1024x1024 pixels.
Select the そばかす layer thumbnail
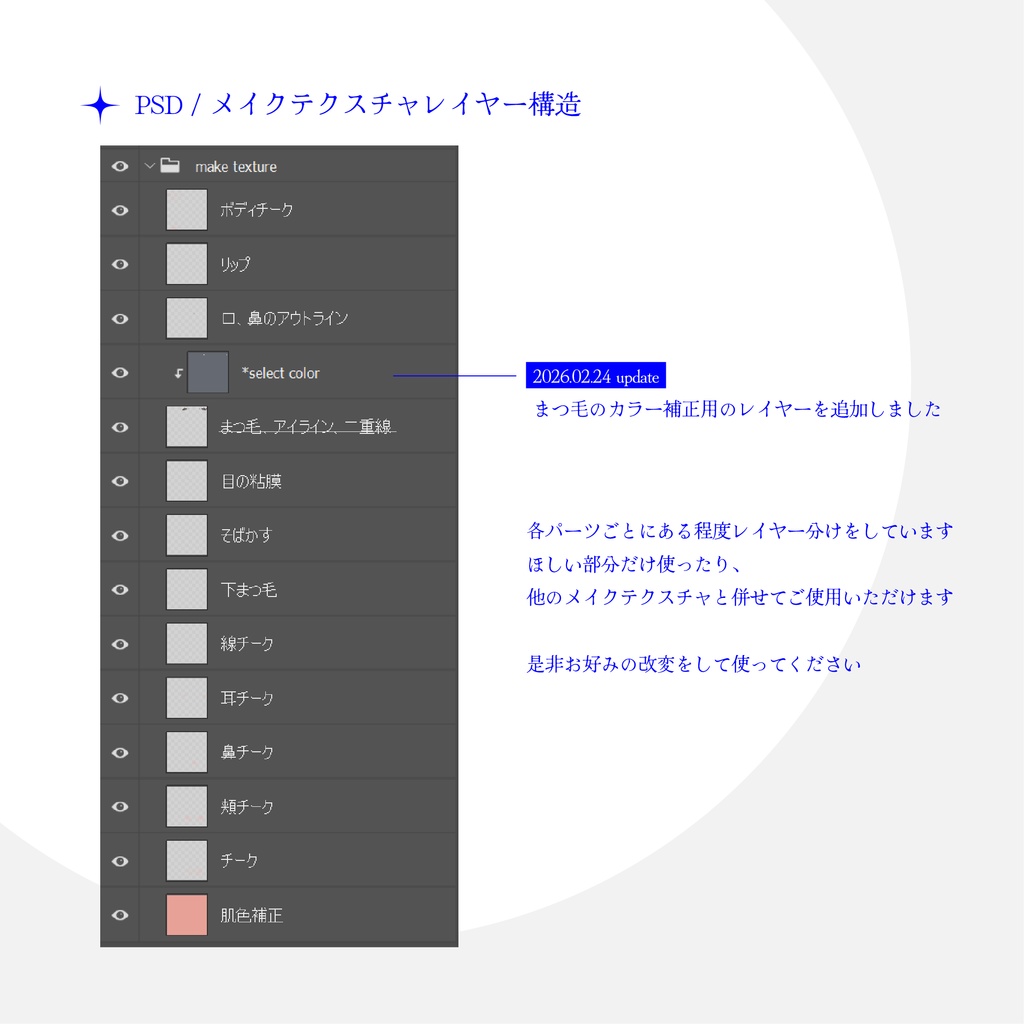[187, 535]
